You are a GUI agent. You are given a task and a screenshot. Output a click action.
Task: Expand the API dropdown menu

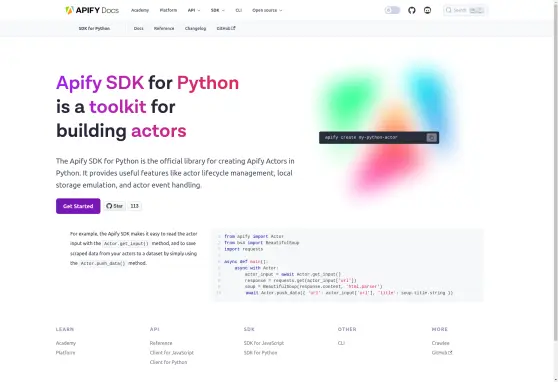tap(194, 10)
